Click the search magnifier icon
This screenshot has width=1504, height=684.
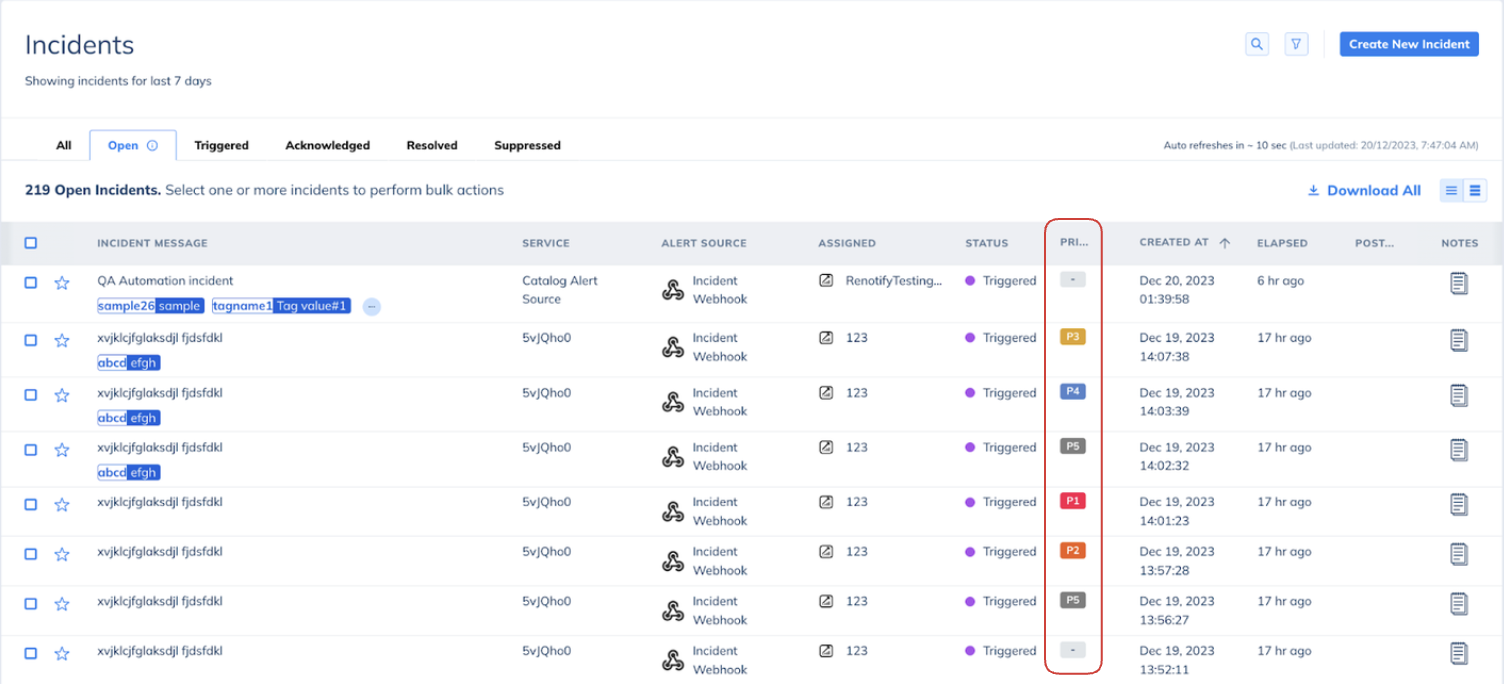(1257, 44)
